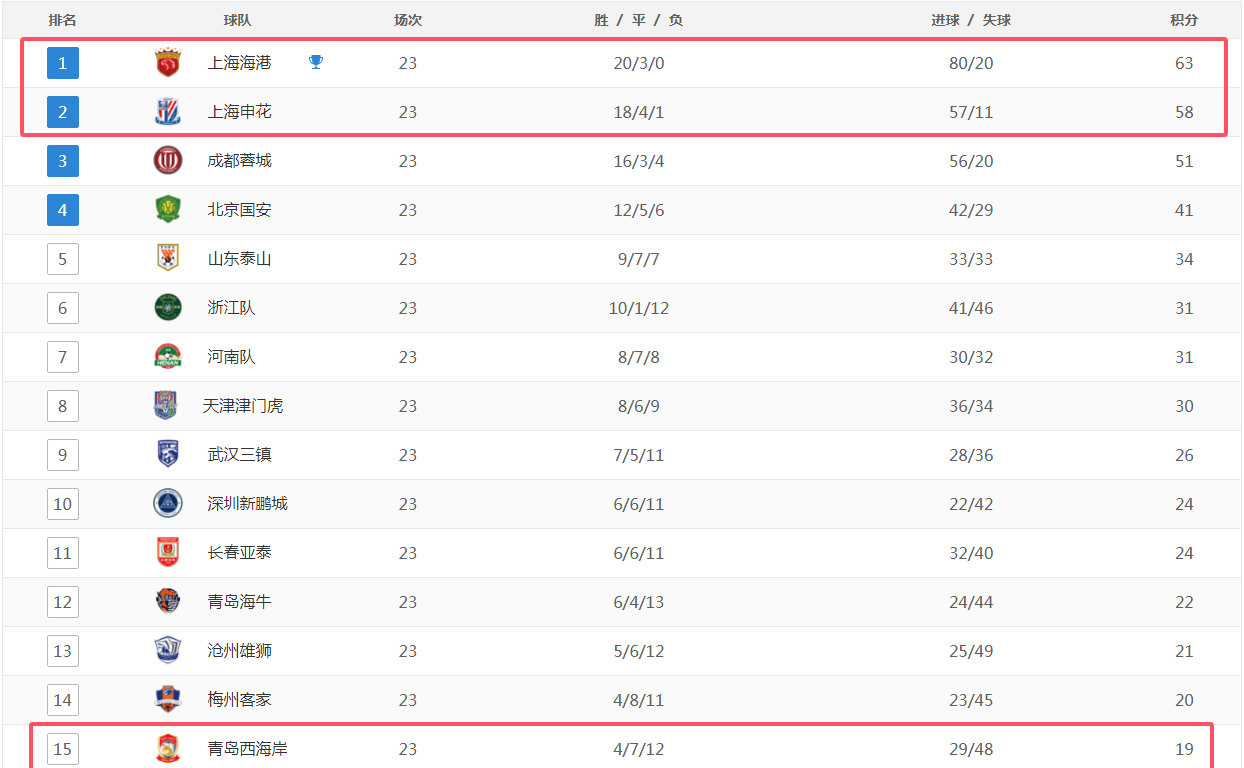Select the 12/5/6 record cell
The height and width of the screenshot is (768, 1244).
[639, 210]
